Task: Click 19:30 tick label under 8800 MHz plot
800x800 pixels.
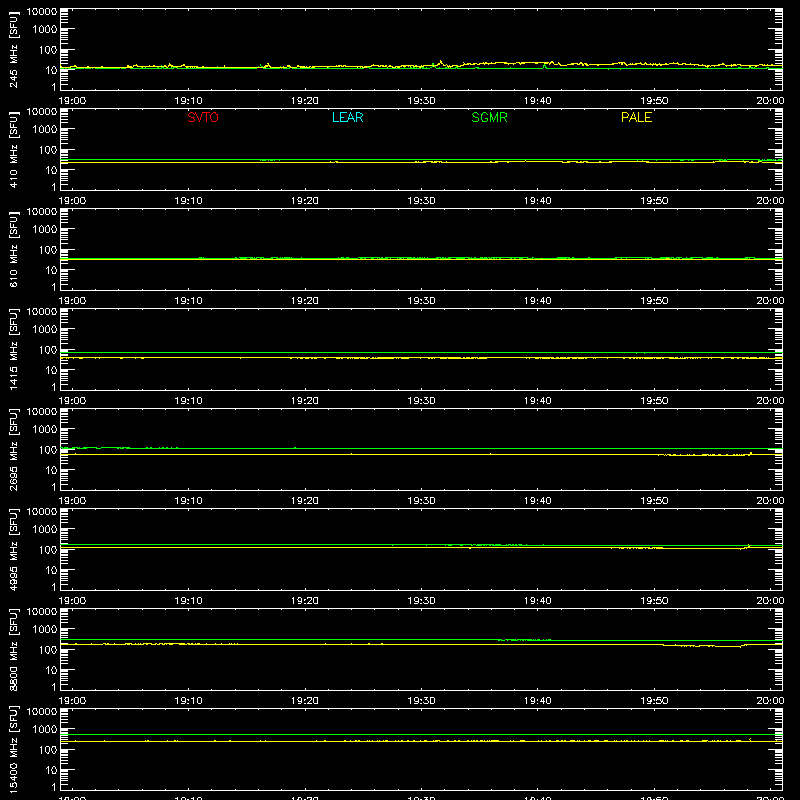Action: pos(421,701)
